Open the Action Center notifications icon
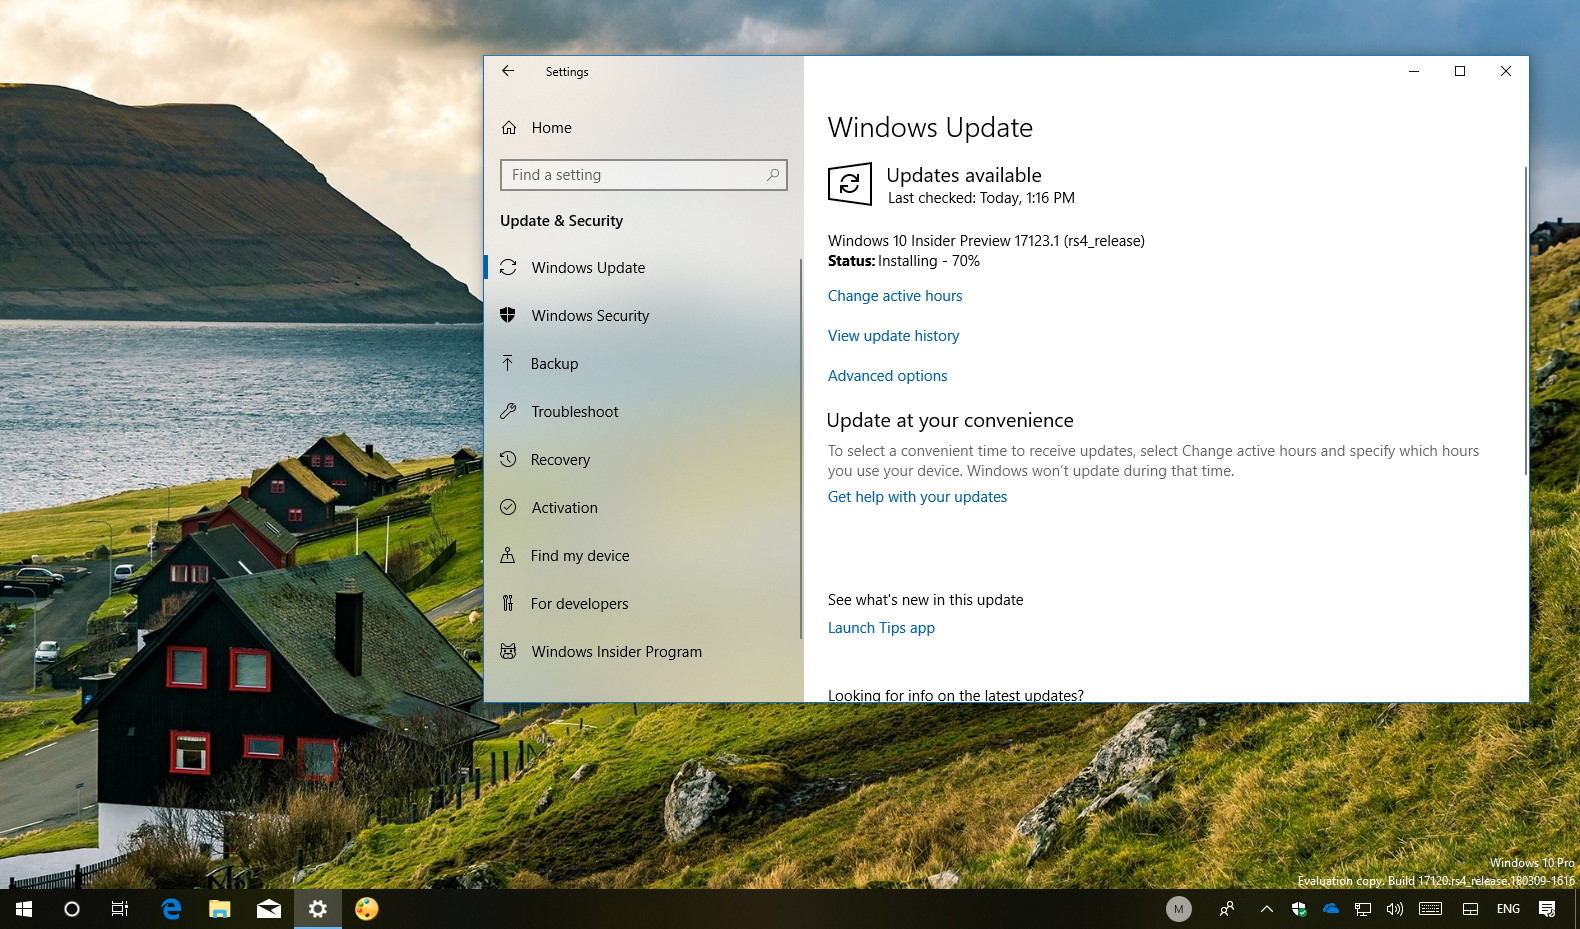 coord(1547,909)
